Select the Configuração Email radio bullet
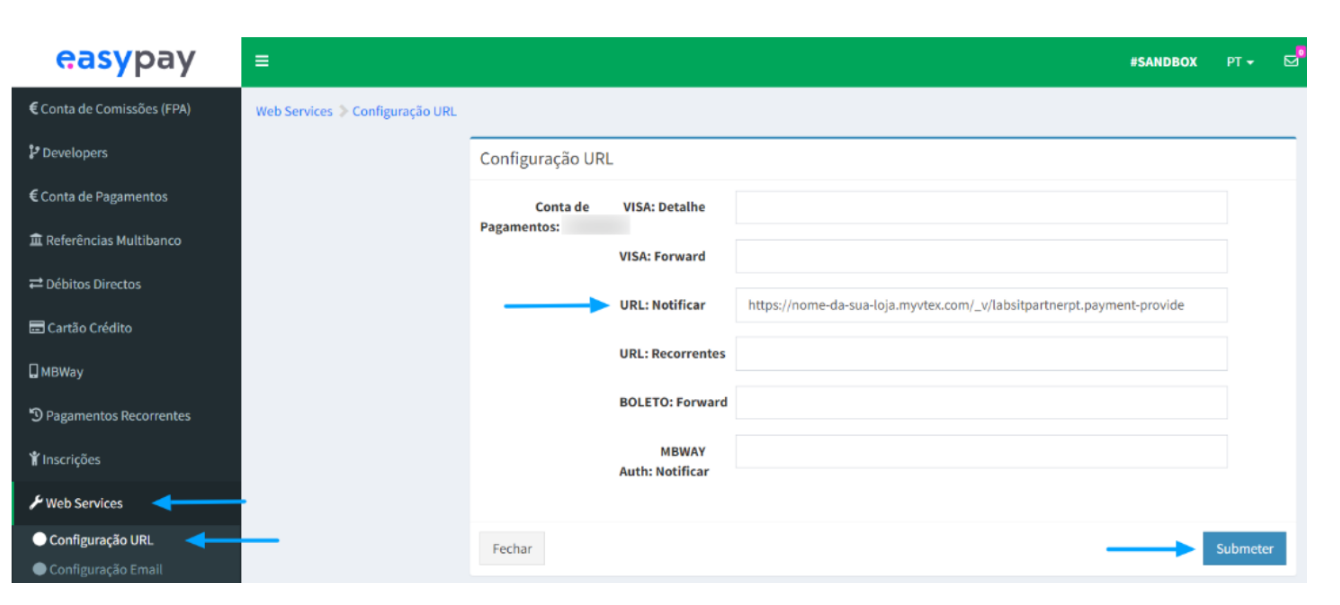The width and height of the screenshot is (1340, 605). coord(39,568)
